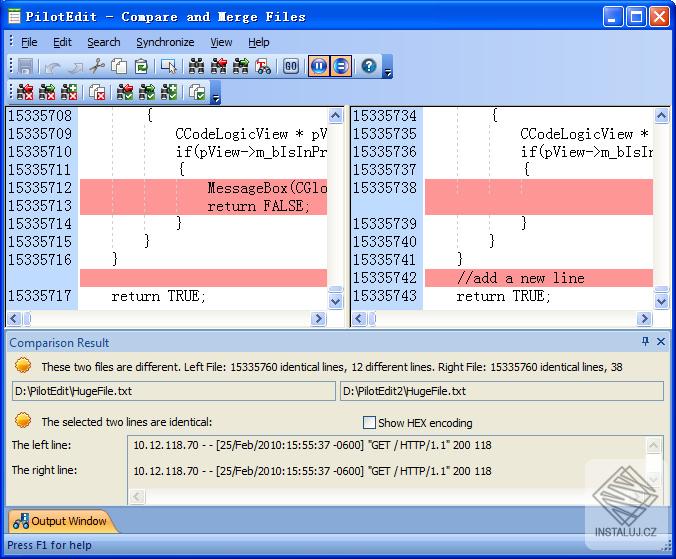Open the View menu
The image size is (676, 559).
221,42
